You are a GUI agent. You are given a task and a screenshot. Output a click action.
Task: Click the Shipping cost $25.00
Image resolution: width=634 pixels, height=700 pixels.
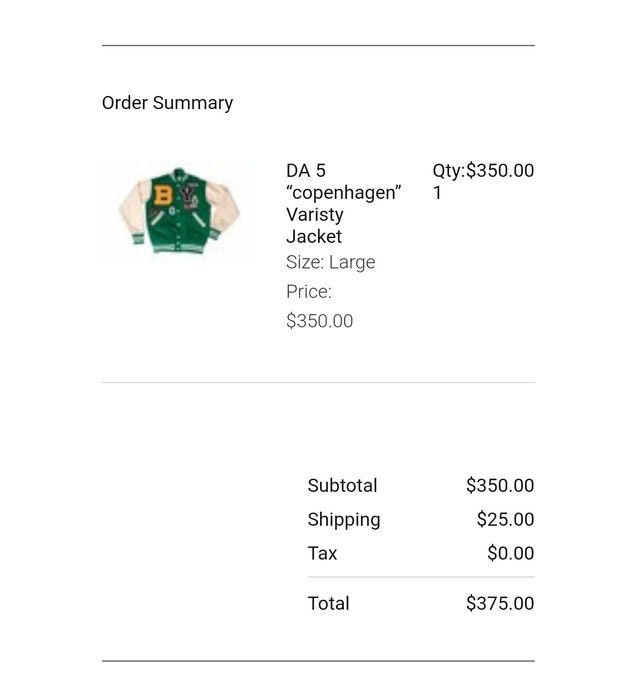click(505, 519)
